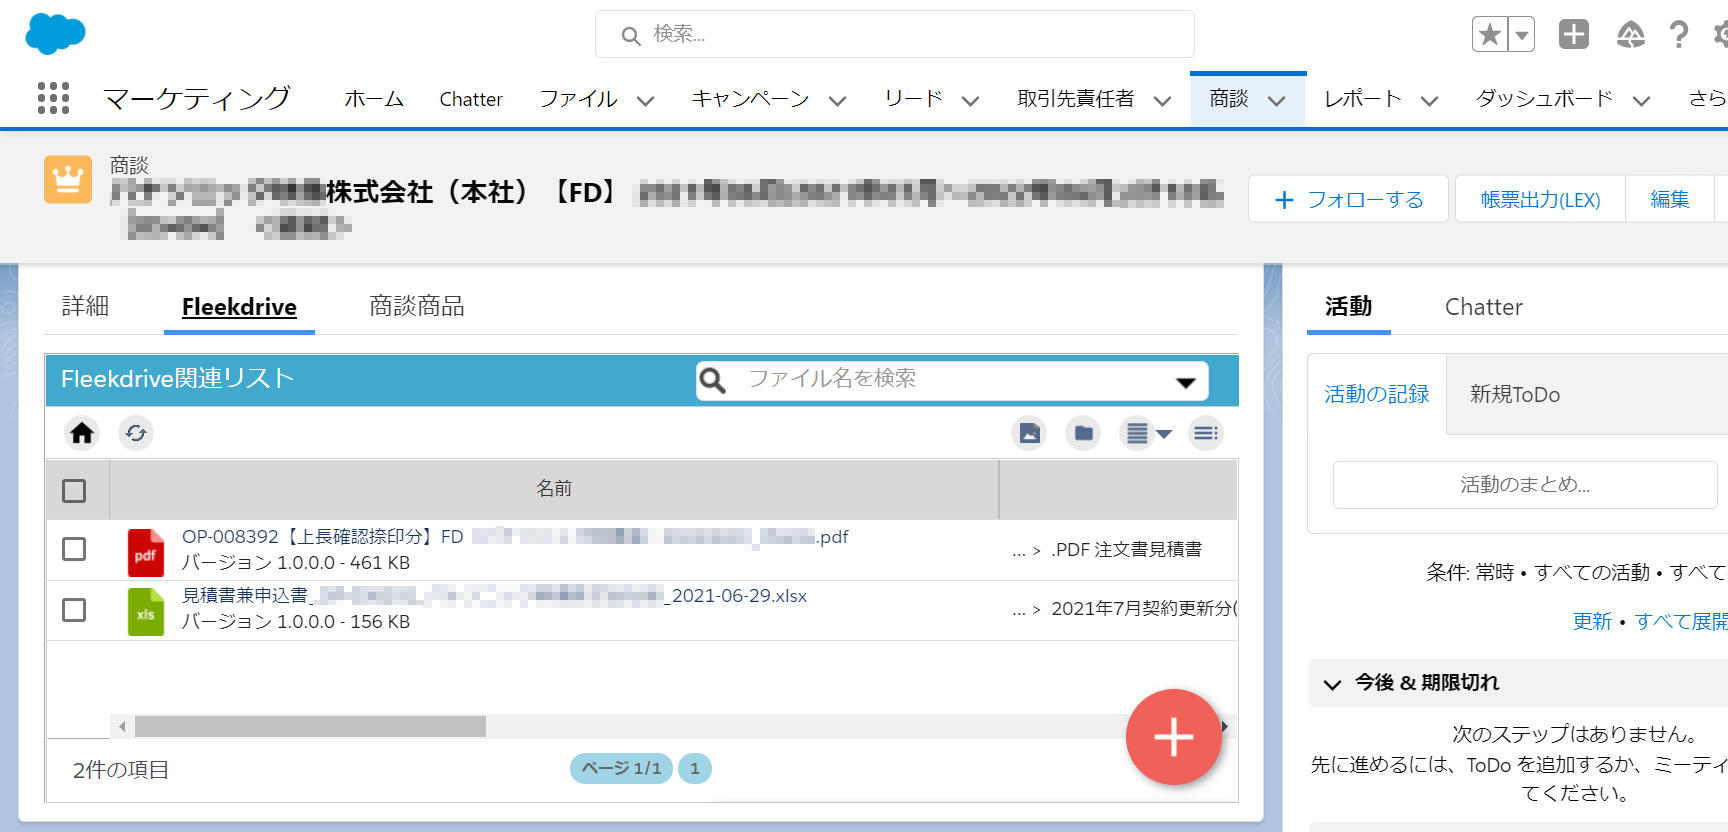
Task: Select the 新規ToDo tab
Action: click(1515, 394)
